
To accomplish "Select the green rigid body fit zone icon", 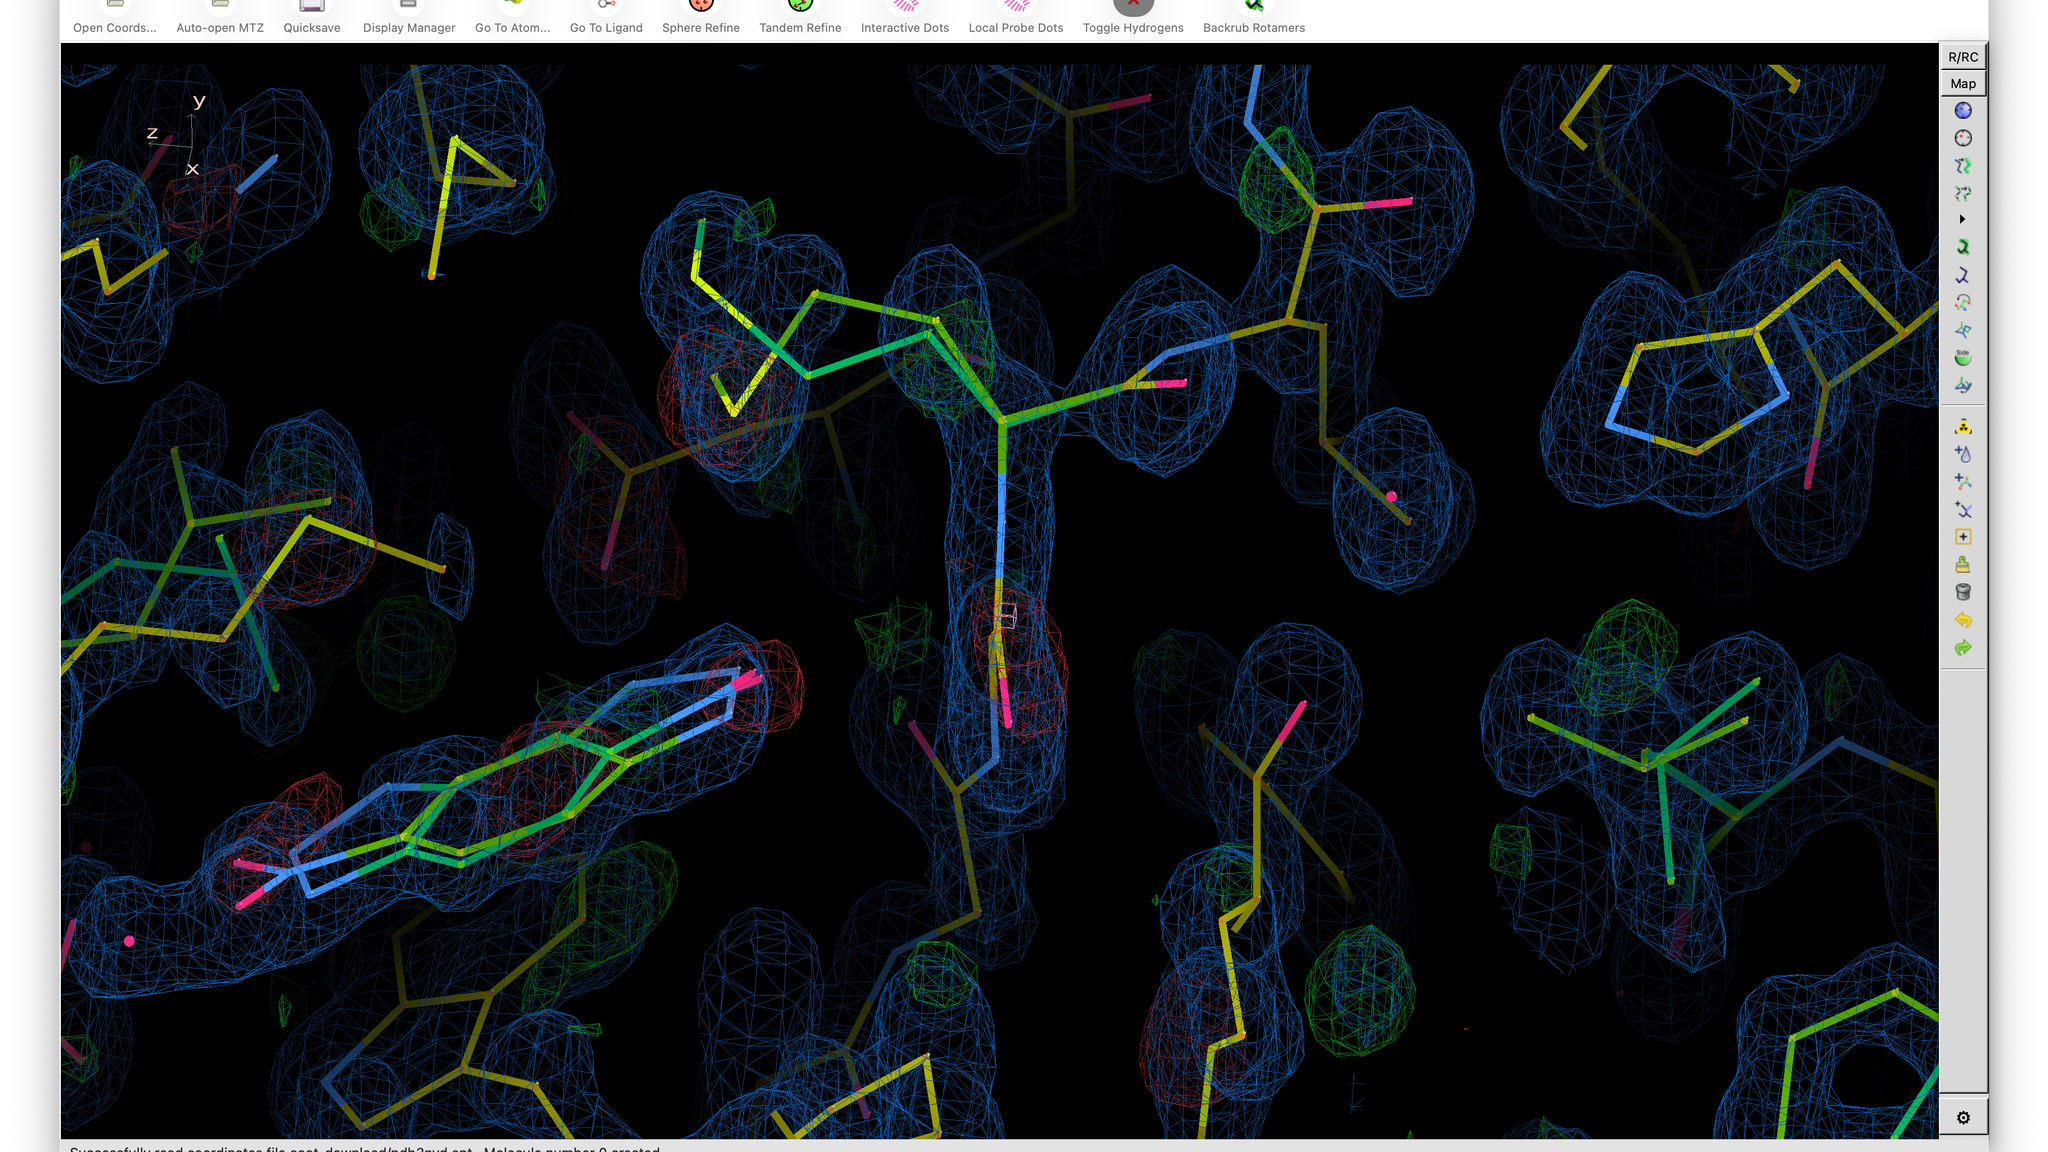I will pyautogui.click(x=1963, y=166).
